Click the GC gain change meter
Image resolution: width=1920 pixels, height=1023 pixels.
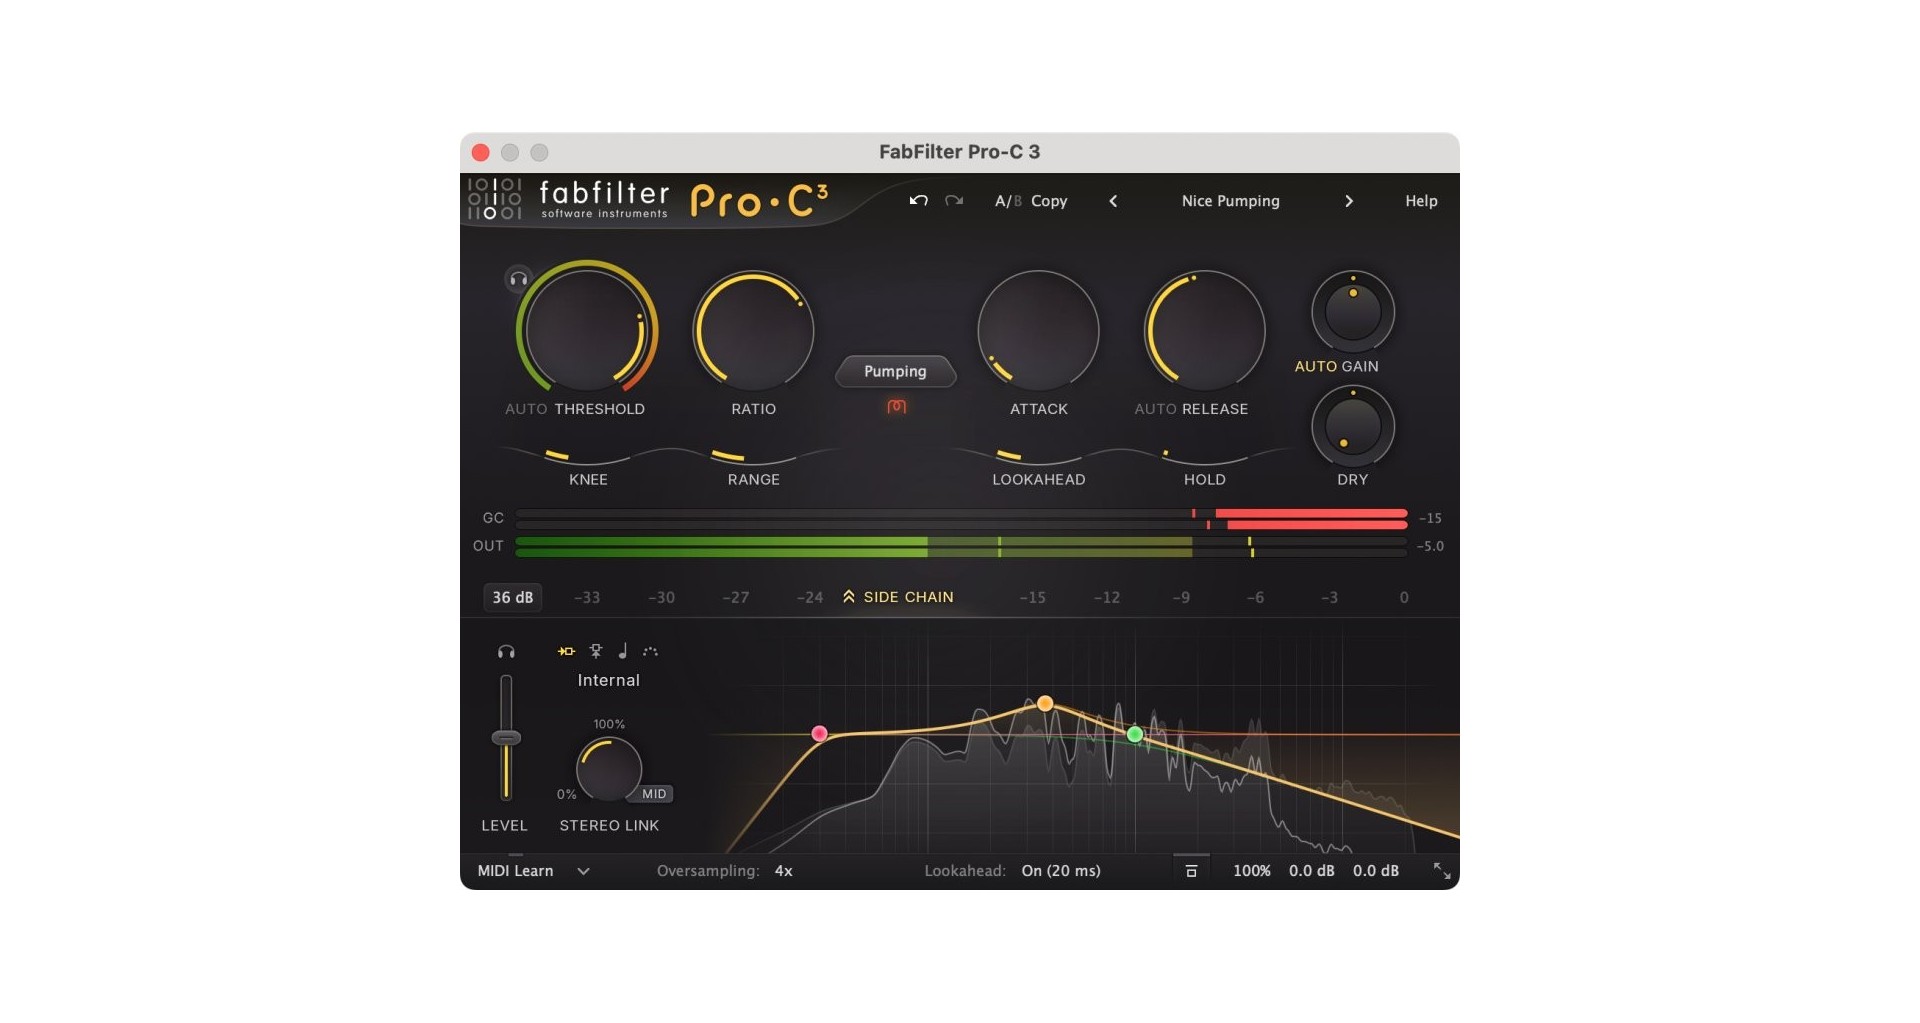pos(961,518)
